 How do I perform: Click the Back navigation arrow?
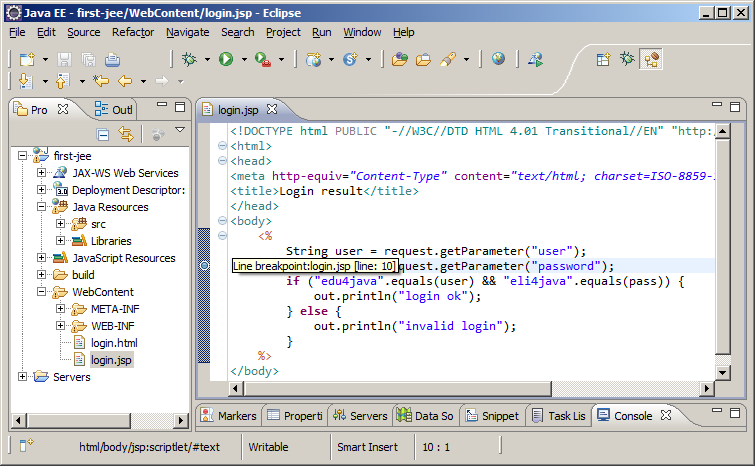click(x=125, y=81)
